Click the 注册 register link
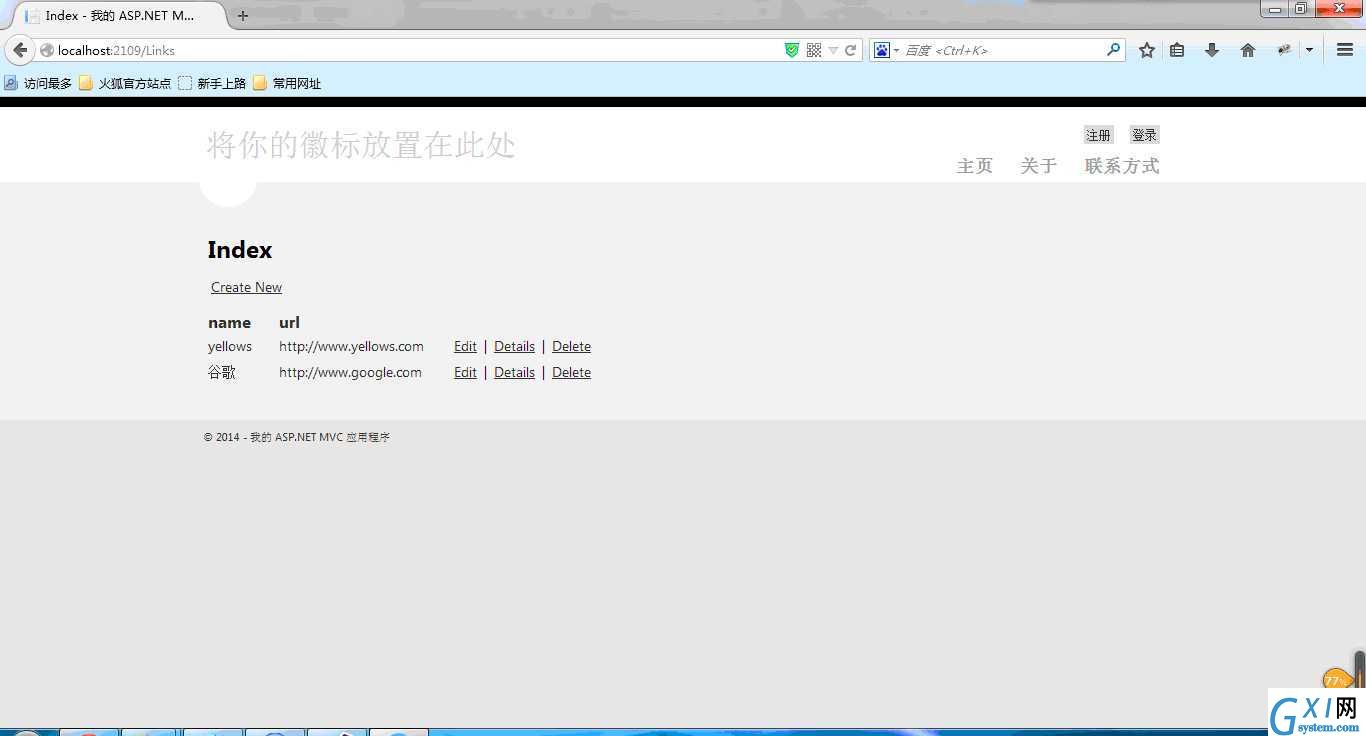 point(1098,135)
